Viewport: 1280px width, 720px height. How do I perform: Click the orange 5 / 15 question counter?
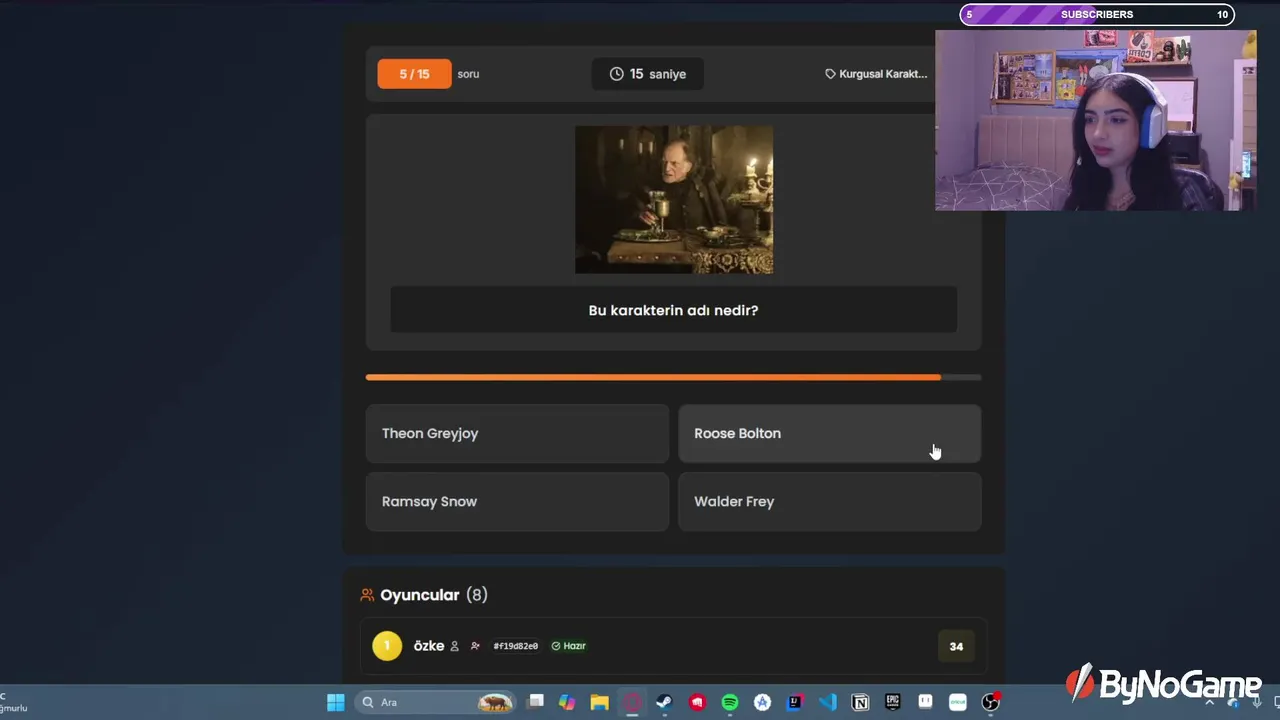pyautogui.click(x=414, y=74)
